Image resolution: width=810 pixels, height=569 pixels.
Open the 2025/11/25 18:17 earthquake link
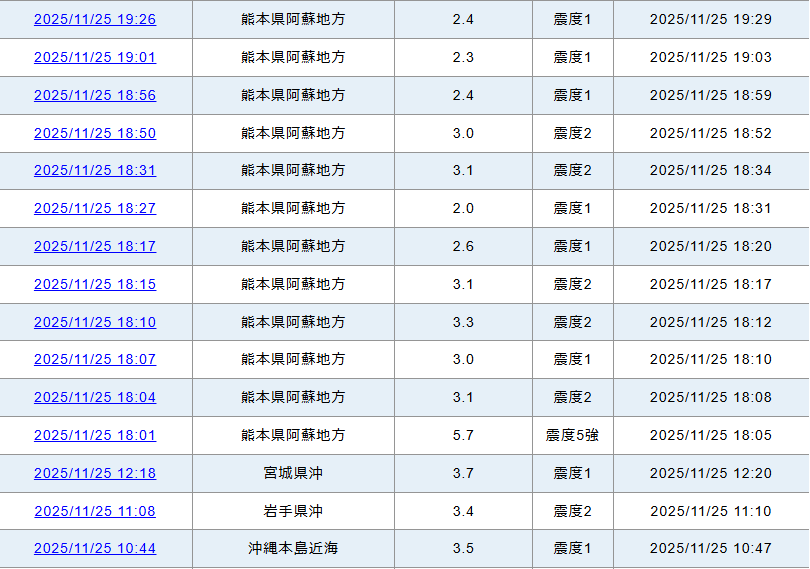[x=95, y=246]
